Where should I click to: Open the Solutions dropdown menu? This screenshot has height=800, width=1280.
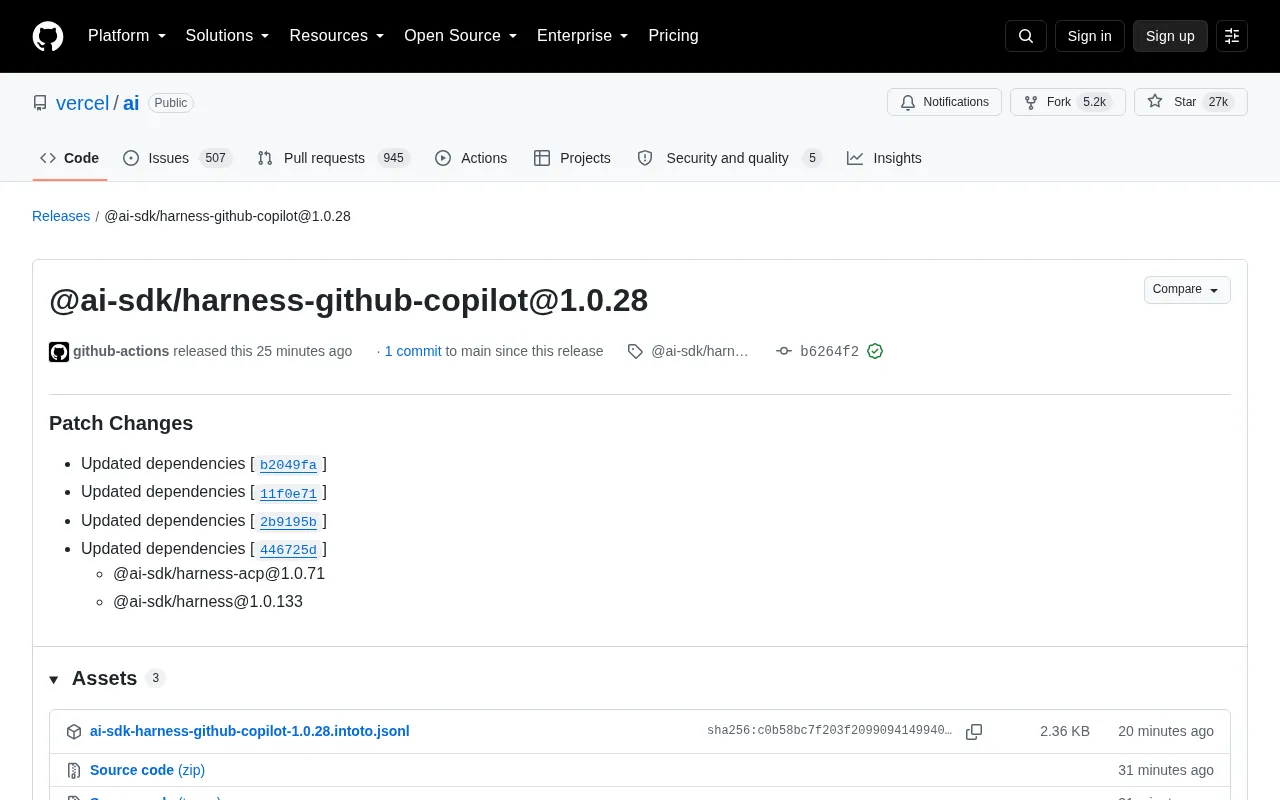(x=228, y=36)
